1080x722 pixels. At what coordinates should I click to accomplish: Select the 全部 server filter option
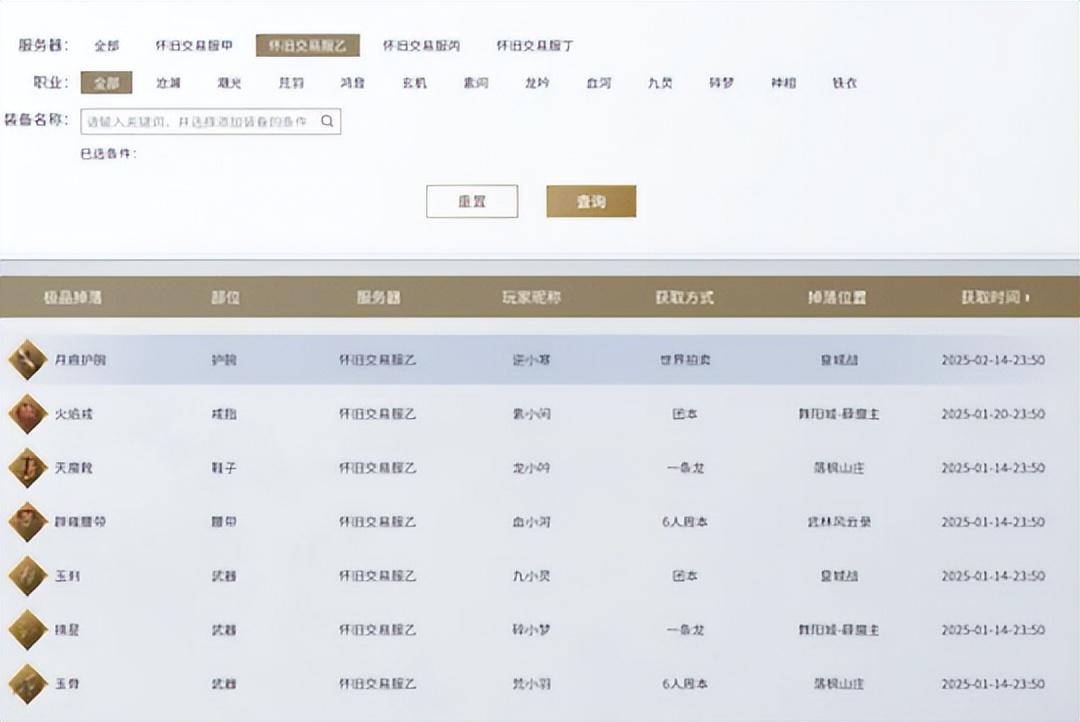click(107, 46)
